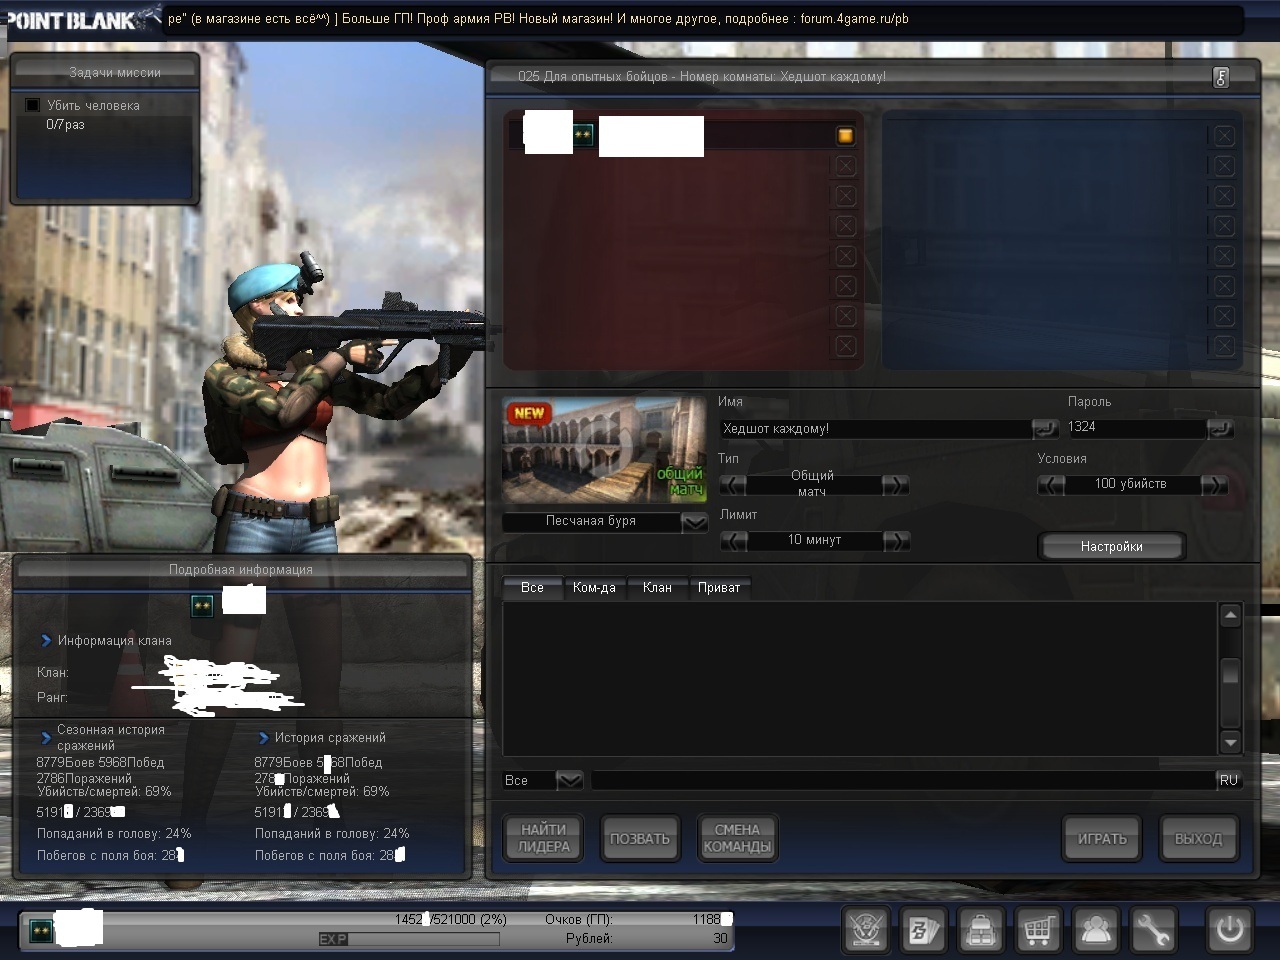Toggle the second slot of the blue team
The image size is (1280, 960).
click(x=1224, y=166)
